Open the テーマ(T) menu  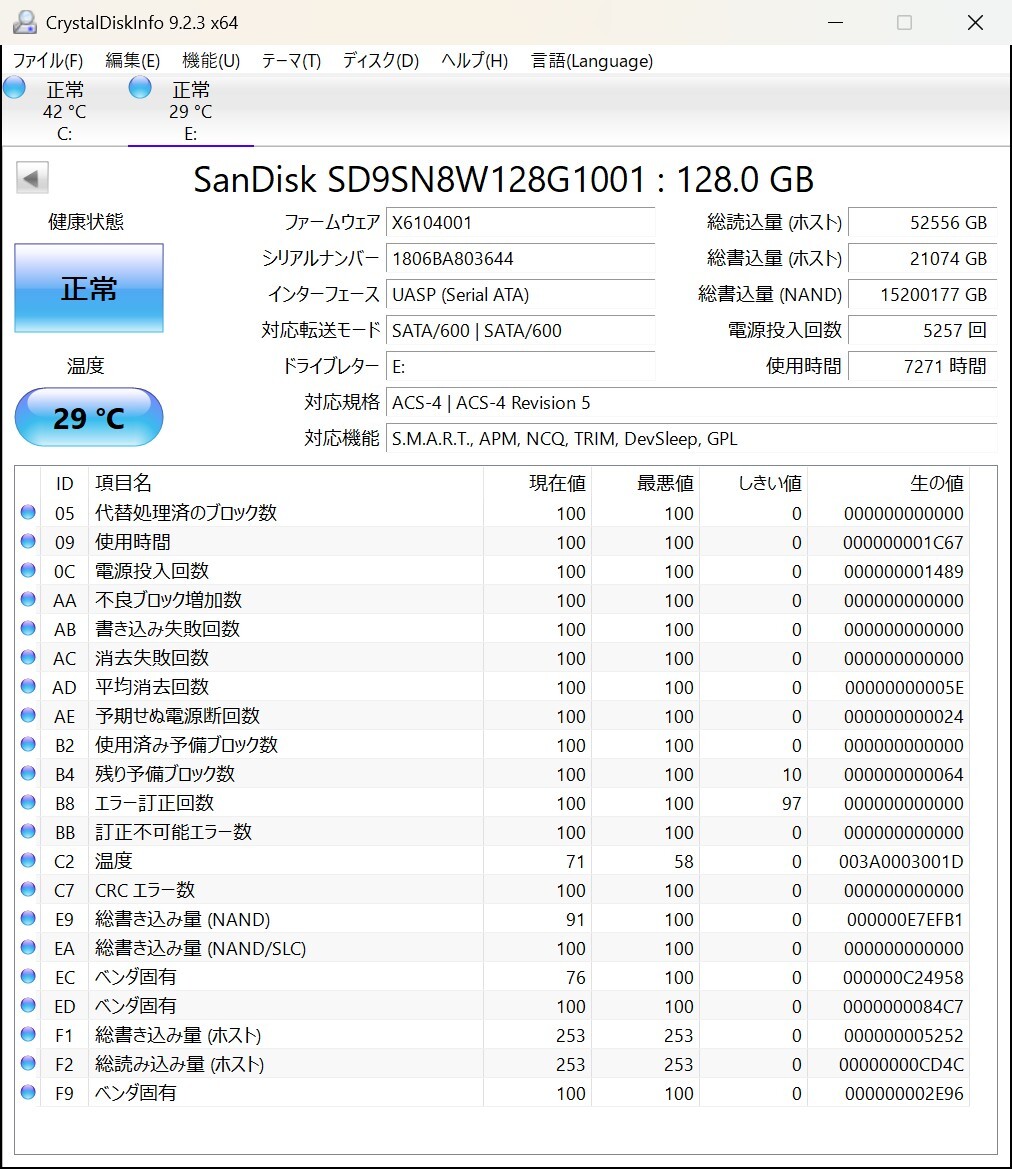point(289,61)
